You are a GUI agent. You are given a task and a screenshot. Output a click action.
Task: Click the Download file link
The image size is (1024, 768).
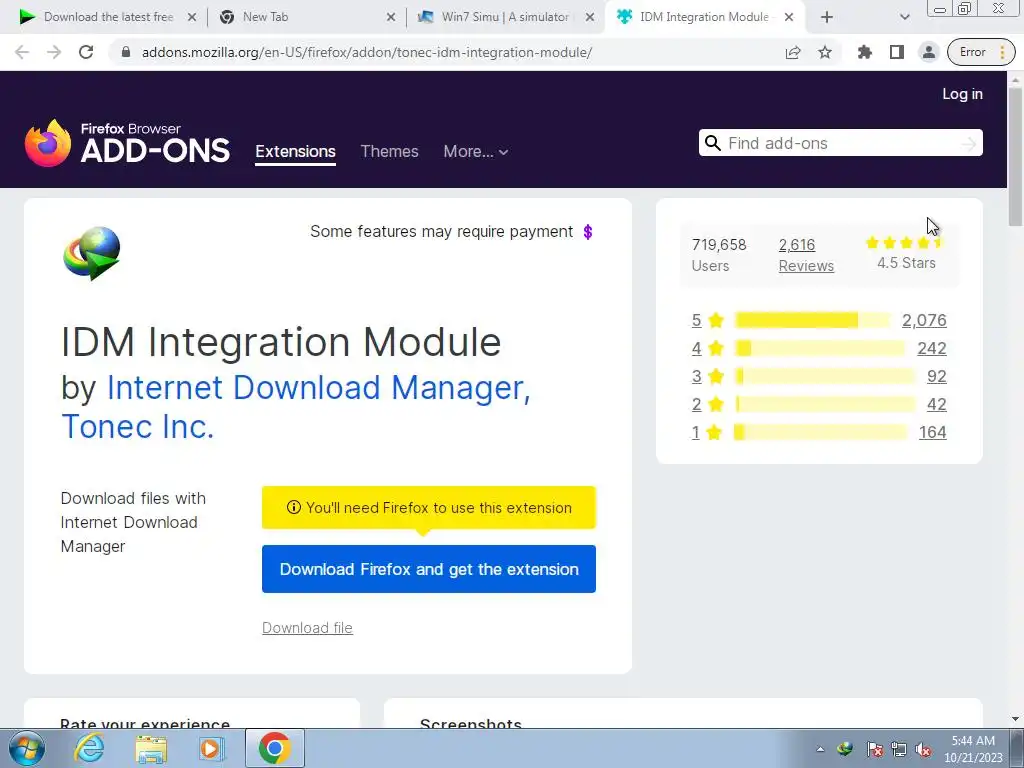(307, 628)
